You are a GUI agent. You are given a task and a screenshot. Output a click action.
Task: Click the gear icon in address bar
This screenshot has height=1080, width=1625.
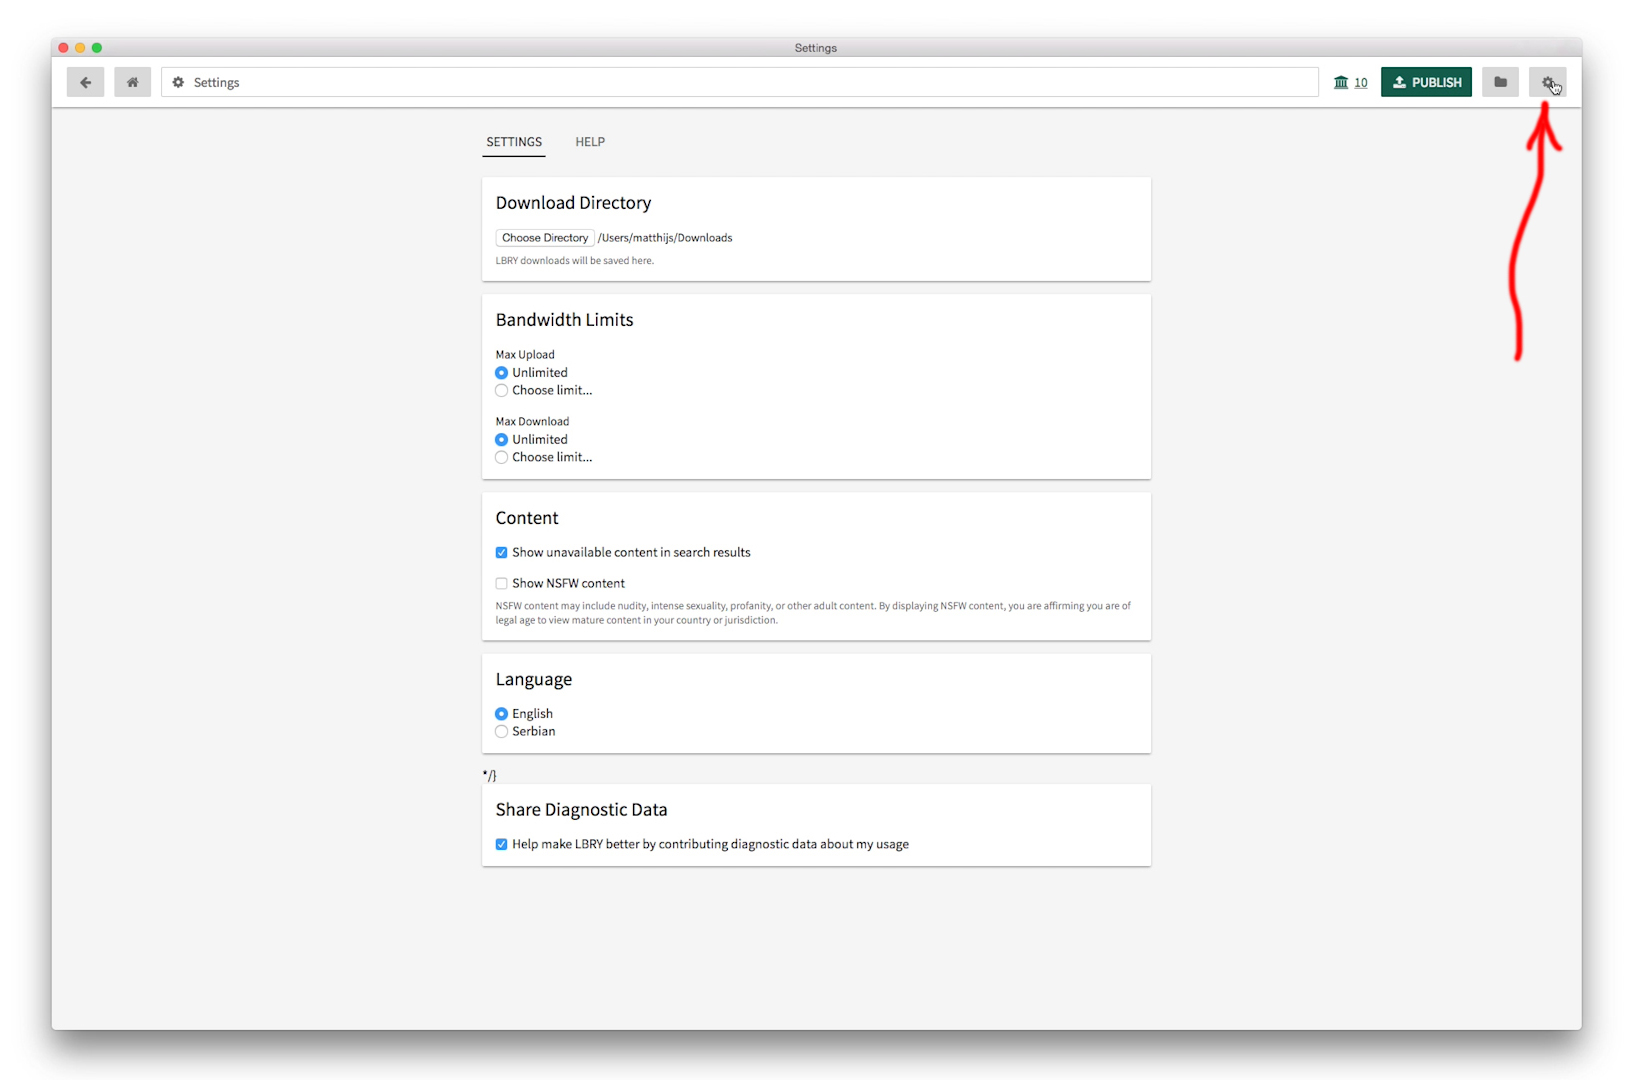tap(178, 82)
